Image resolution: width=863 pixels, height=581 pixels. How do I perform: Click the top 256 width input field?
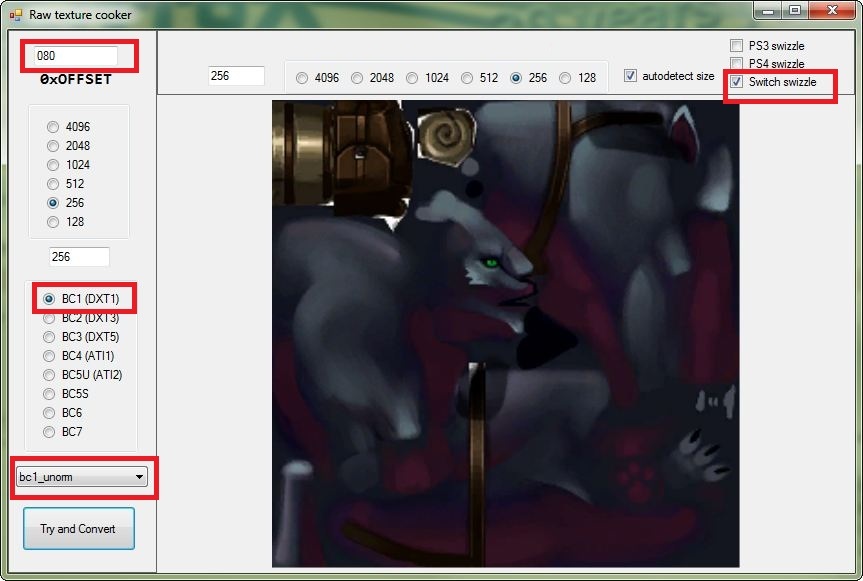pos(237,76)
